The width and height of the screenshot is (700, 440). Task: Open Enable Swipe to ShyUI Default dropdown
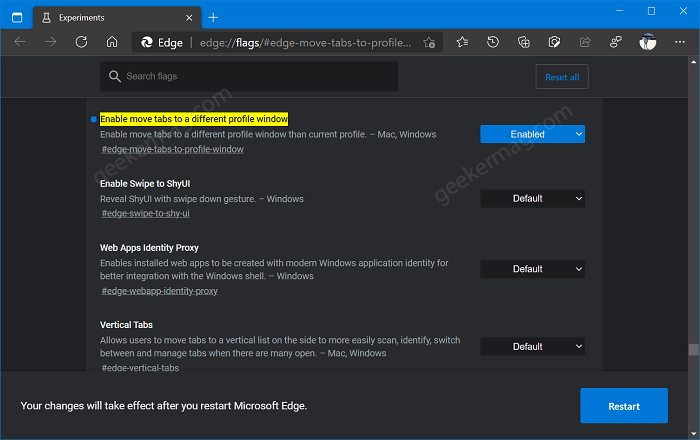tap(532, 199)
